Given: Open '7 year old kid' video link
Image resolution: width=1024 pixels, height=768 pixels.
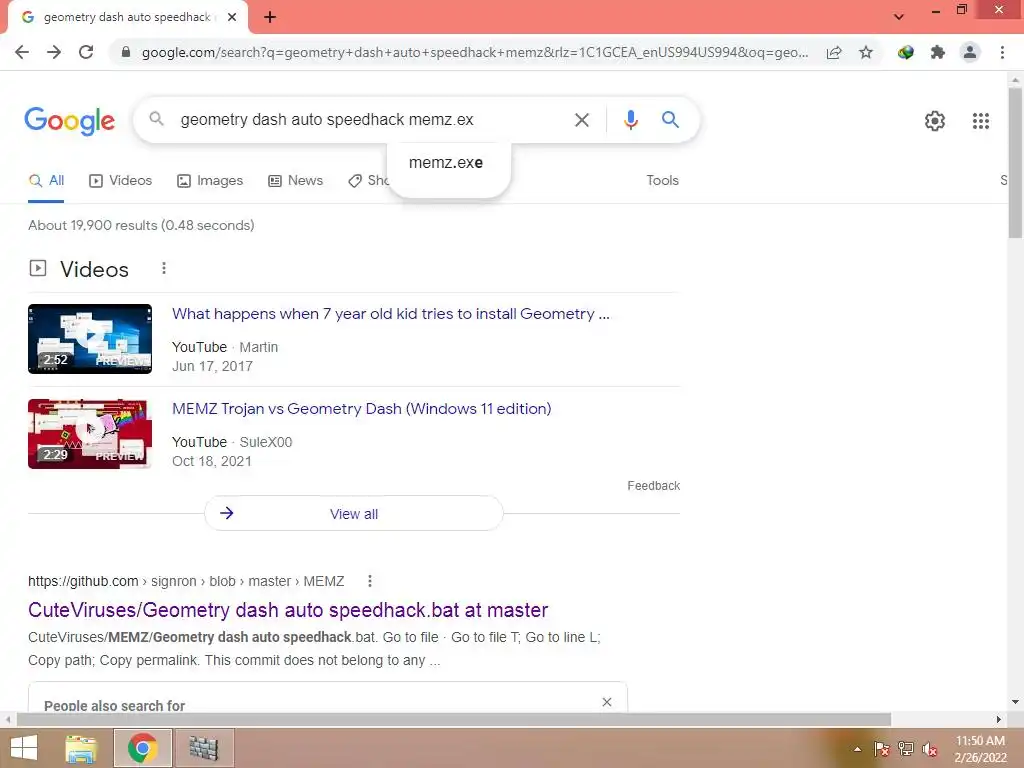Looking at the screenshot, I should click(x=391, y=314).
